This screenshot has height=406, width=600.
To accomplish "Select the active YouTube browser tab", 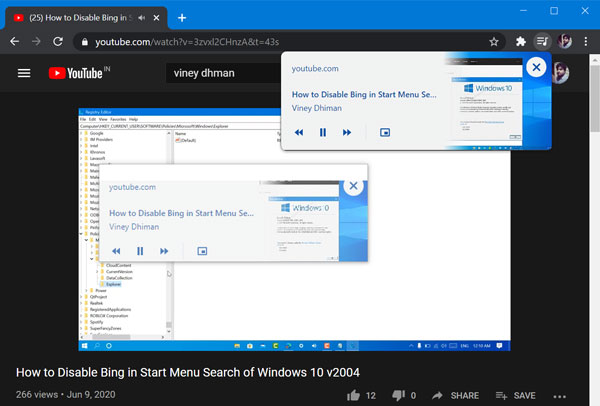I will (86, 18).
